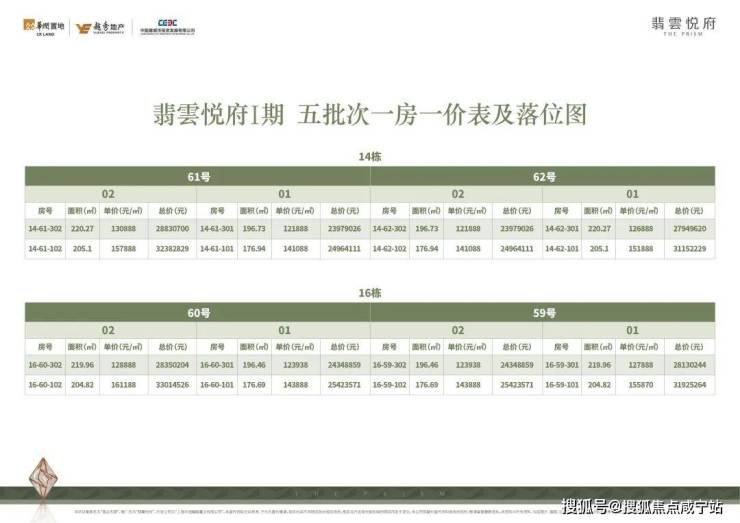Click total price 25423571 in row 16-59-102

click(517, 385)
